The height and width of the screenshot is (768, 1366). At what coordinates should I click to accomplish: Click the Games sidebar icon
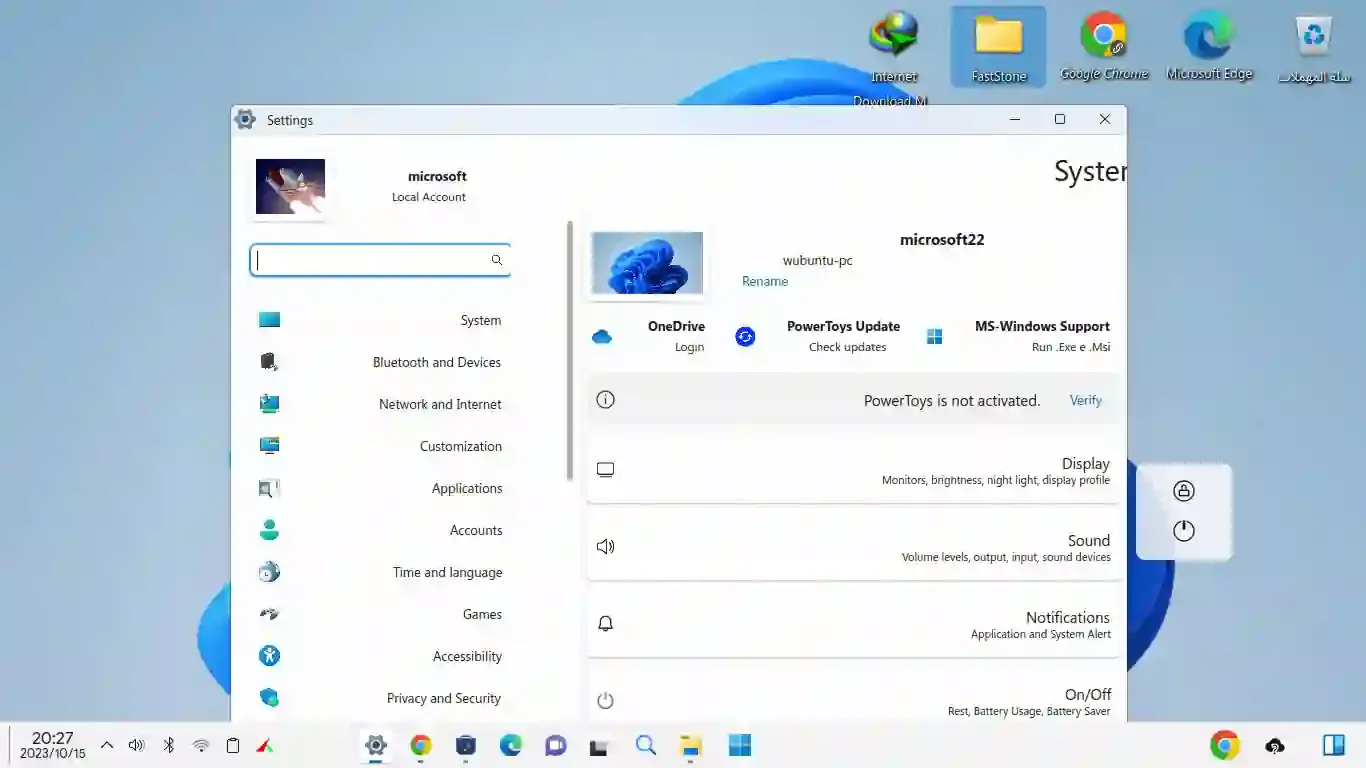pyautogui.click(x=269, y=614)
